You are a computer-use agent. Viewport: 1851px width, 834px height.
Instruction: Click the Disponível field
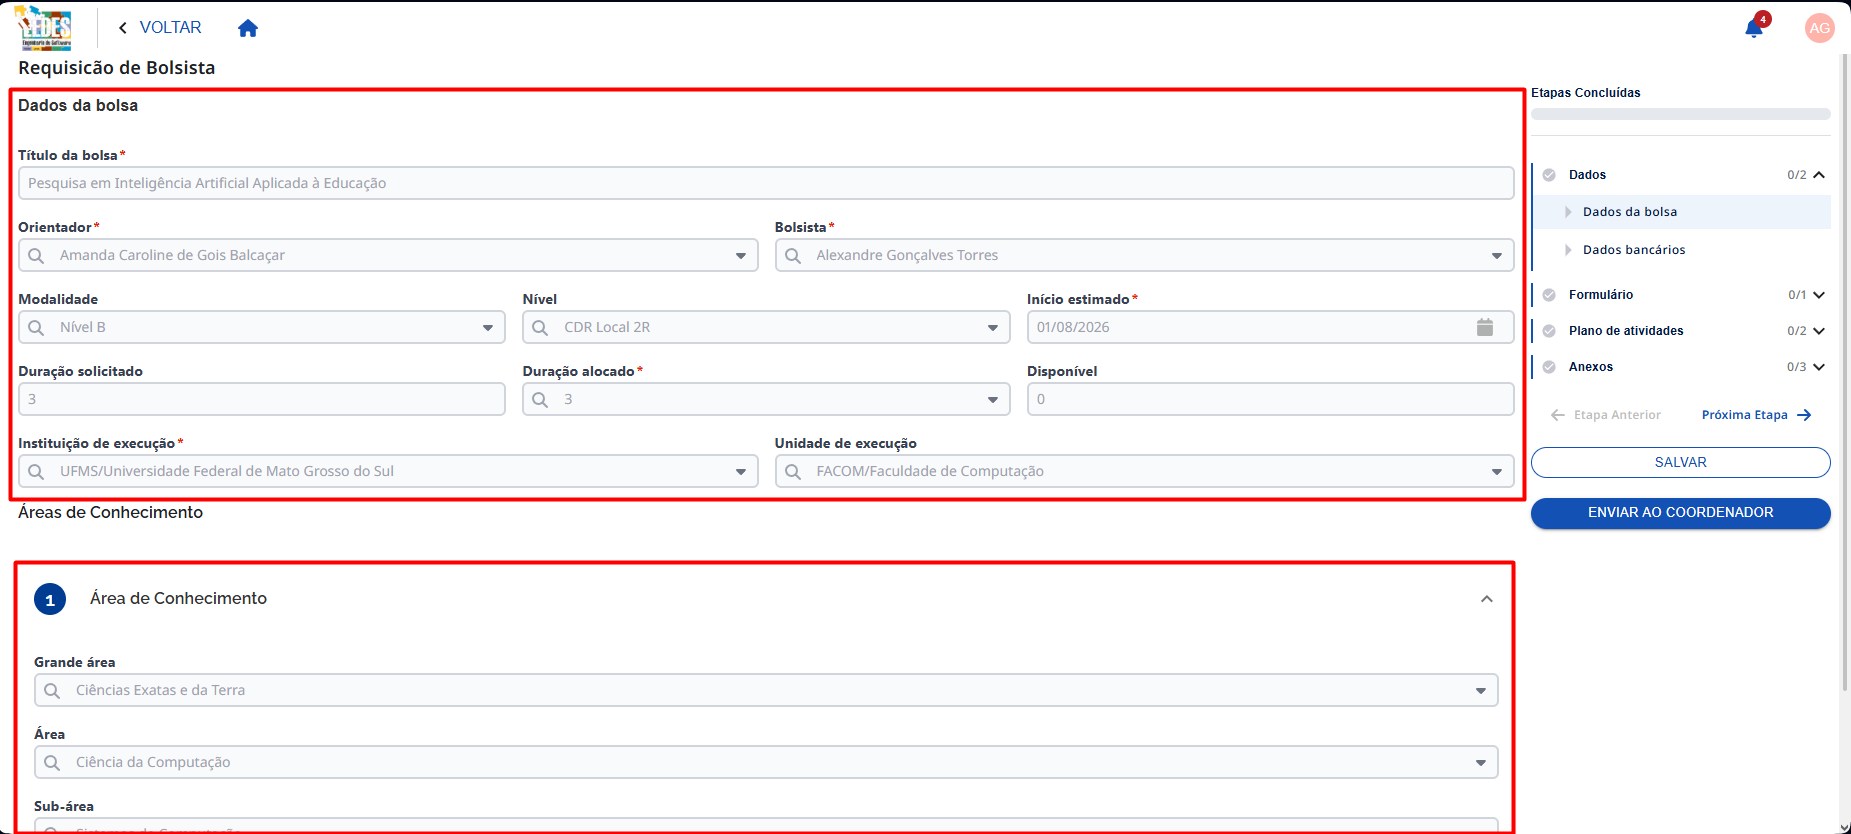pos(1270,399)
